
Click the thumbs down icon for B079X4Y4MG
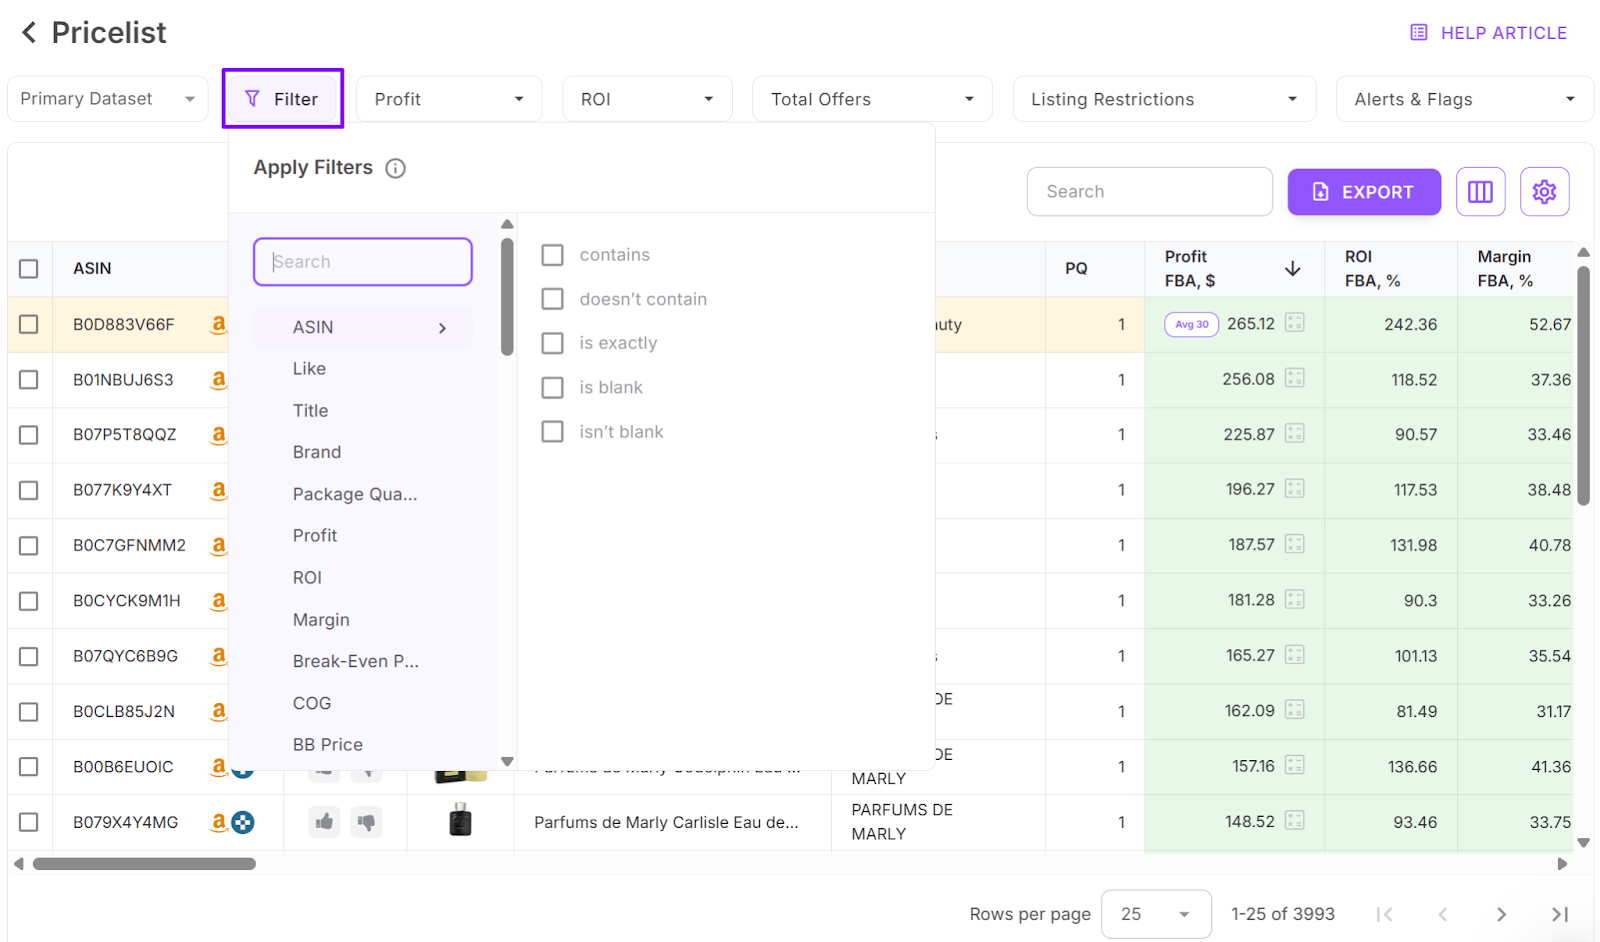click(367, 822)
